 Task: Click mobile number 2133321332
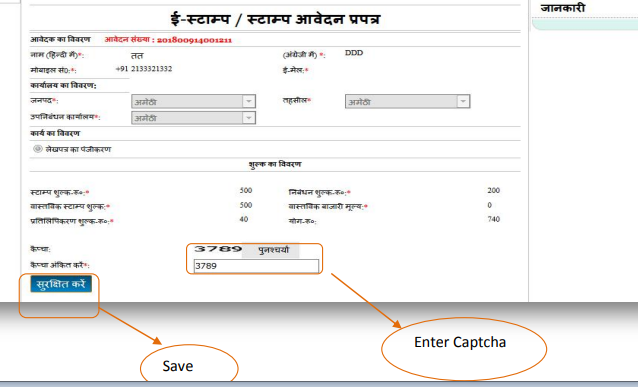[151, 69]
